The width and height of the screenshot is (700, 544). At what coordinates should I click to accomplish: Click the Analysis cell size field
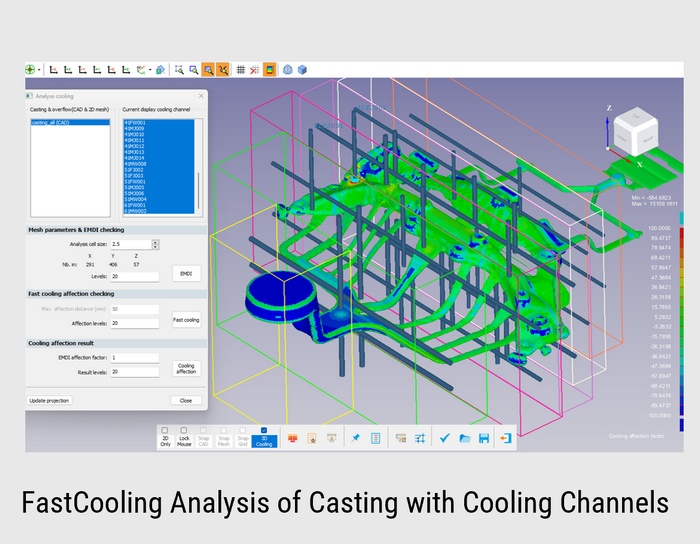pos(131,244)
